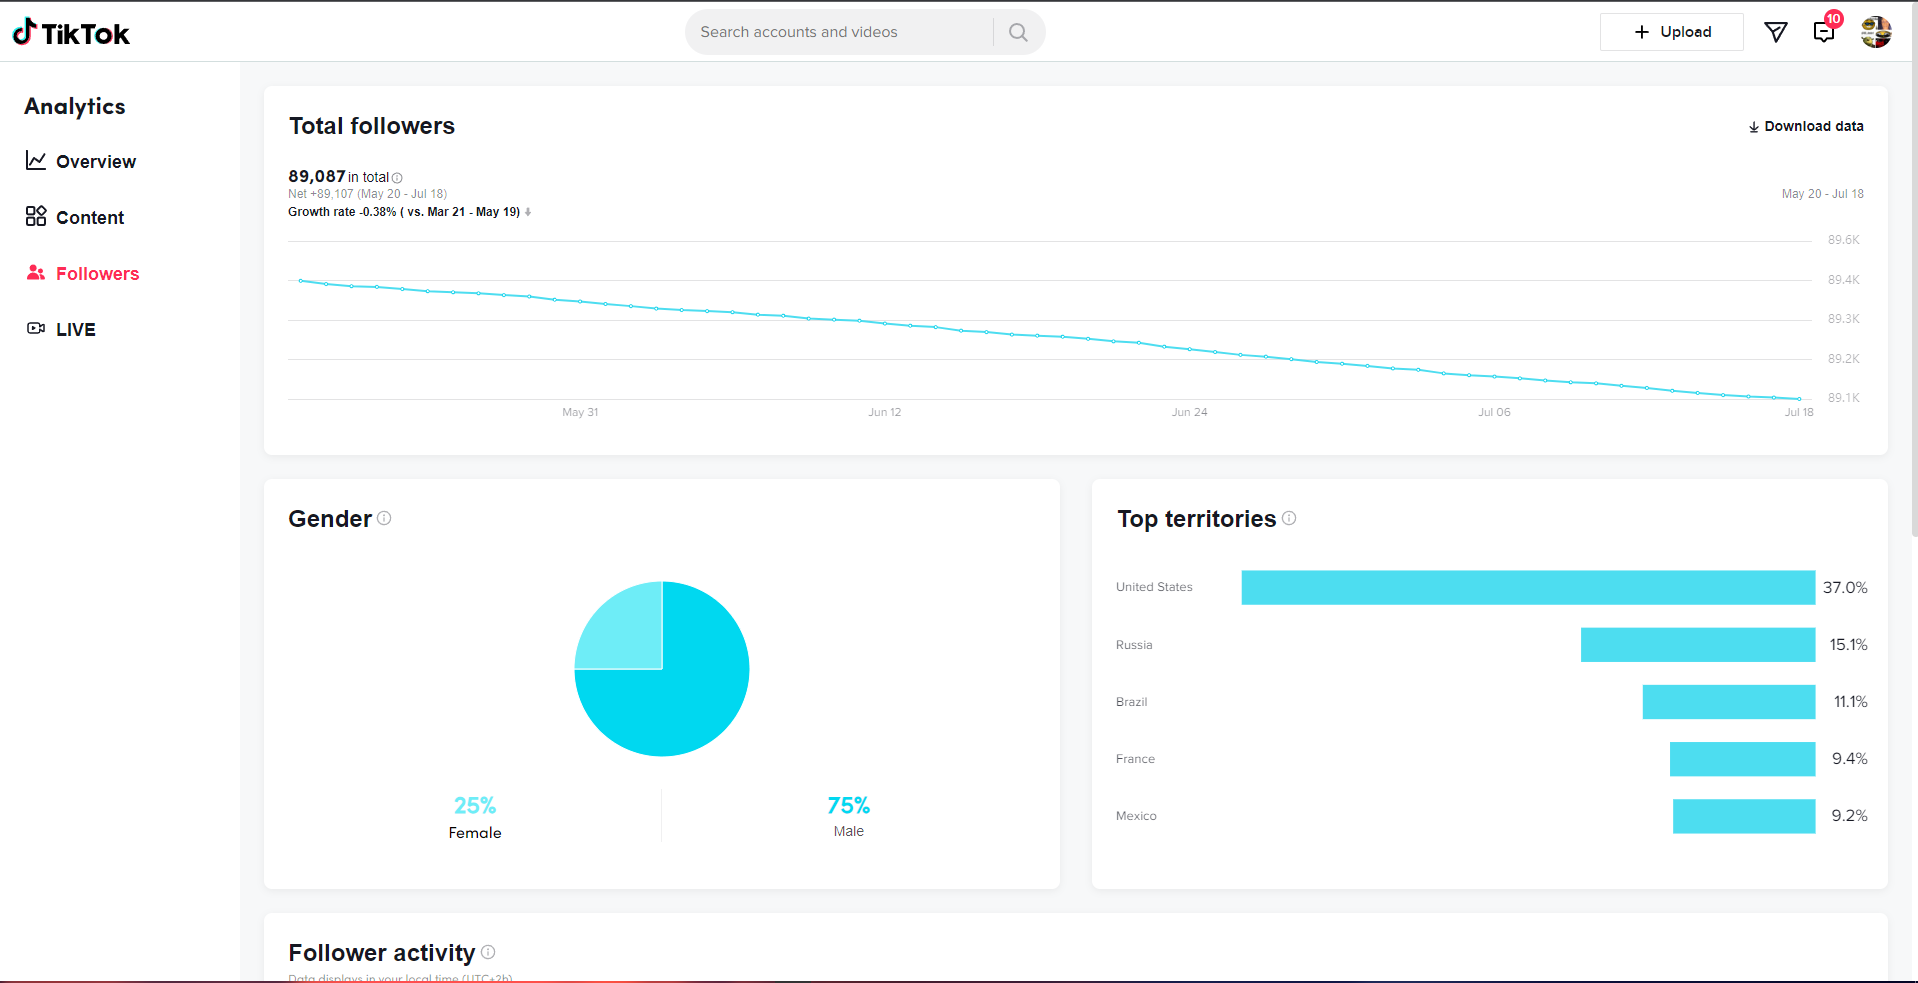This screenshot has height=983, width=1918.
Task: Click the Jul 18 endpoint on the chart
Action: (1799, 399)
